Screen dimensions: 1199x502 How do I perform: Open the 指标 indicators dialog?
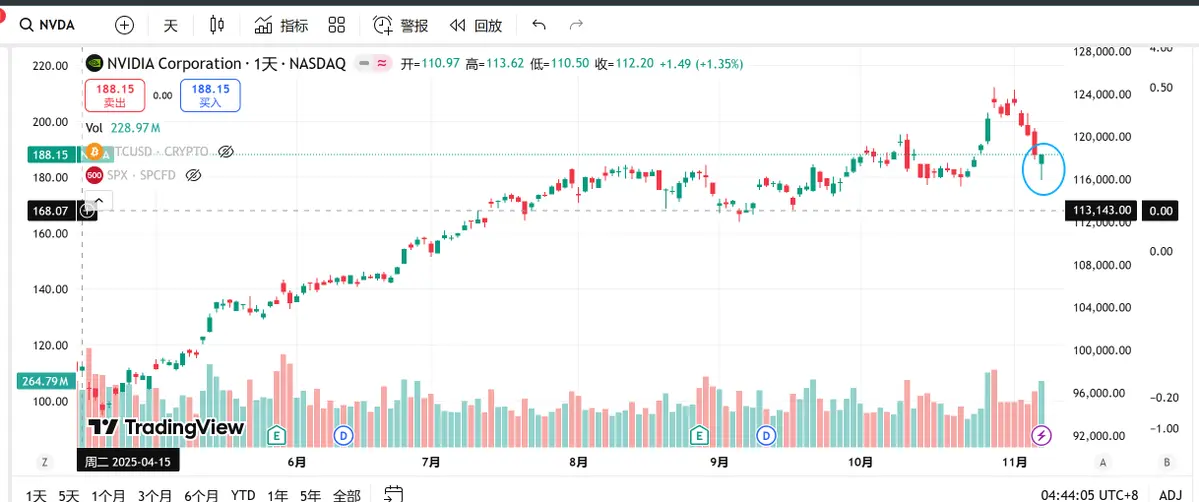click(x=281, y=25)
